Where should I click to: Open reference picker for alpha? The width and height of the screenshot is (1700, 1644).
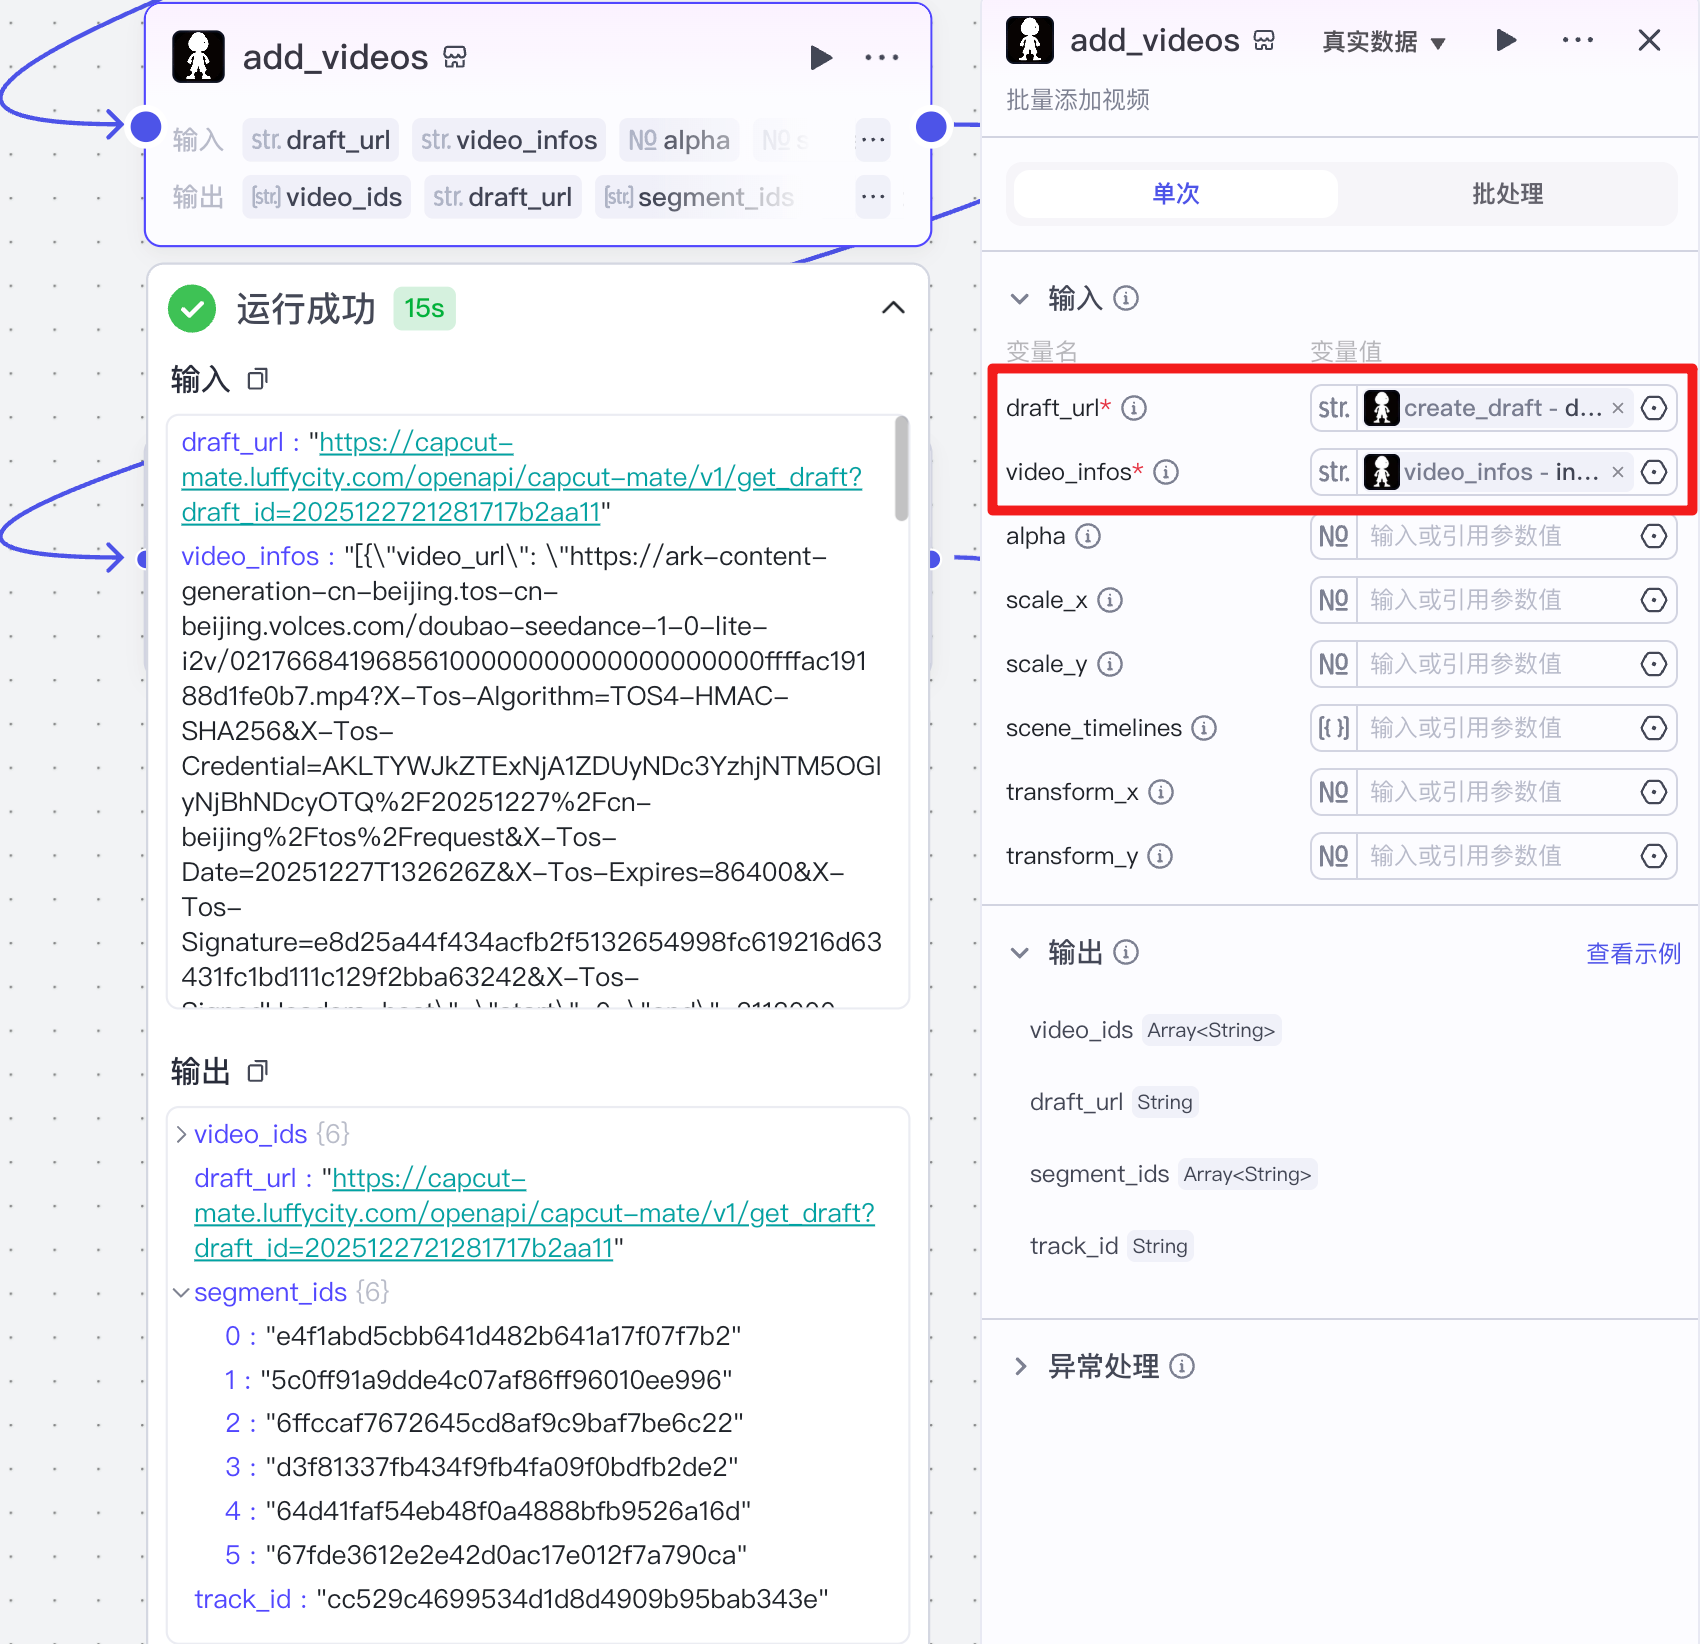pos(1654,536)
